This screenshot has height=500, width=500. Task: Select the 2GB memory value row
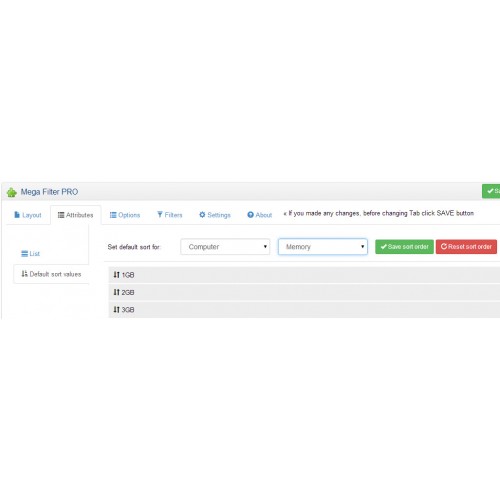304,292
